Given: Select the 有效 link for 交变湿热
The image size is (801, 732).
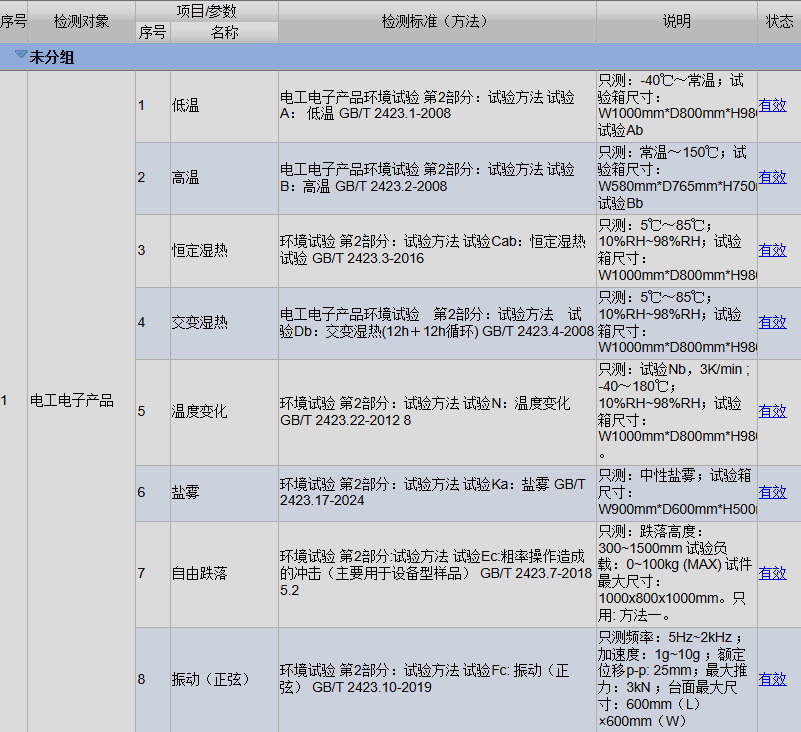Looking at the screenshot, I should pos(772,322).
